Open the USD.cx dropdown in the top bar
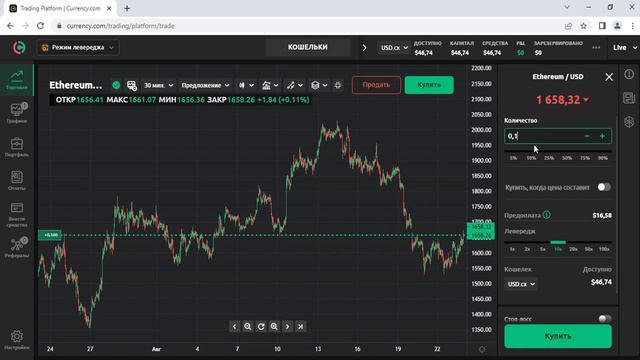Image resolution: width=640 pixels, height=360 pixels. 394,48
